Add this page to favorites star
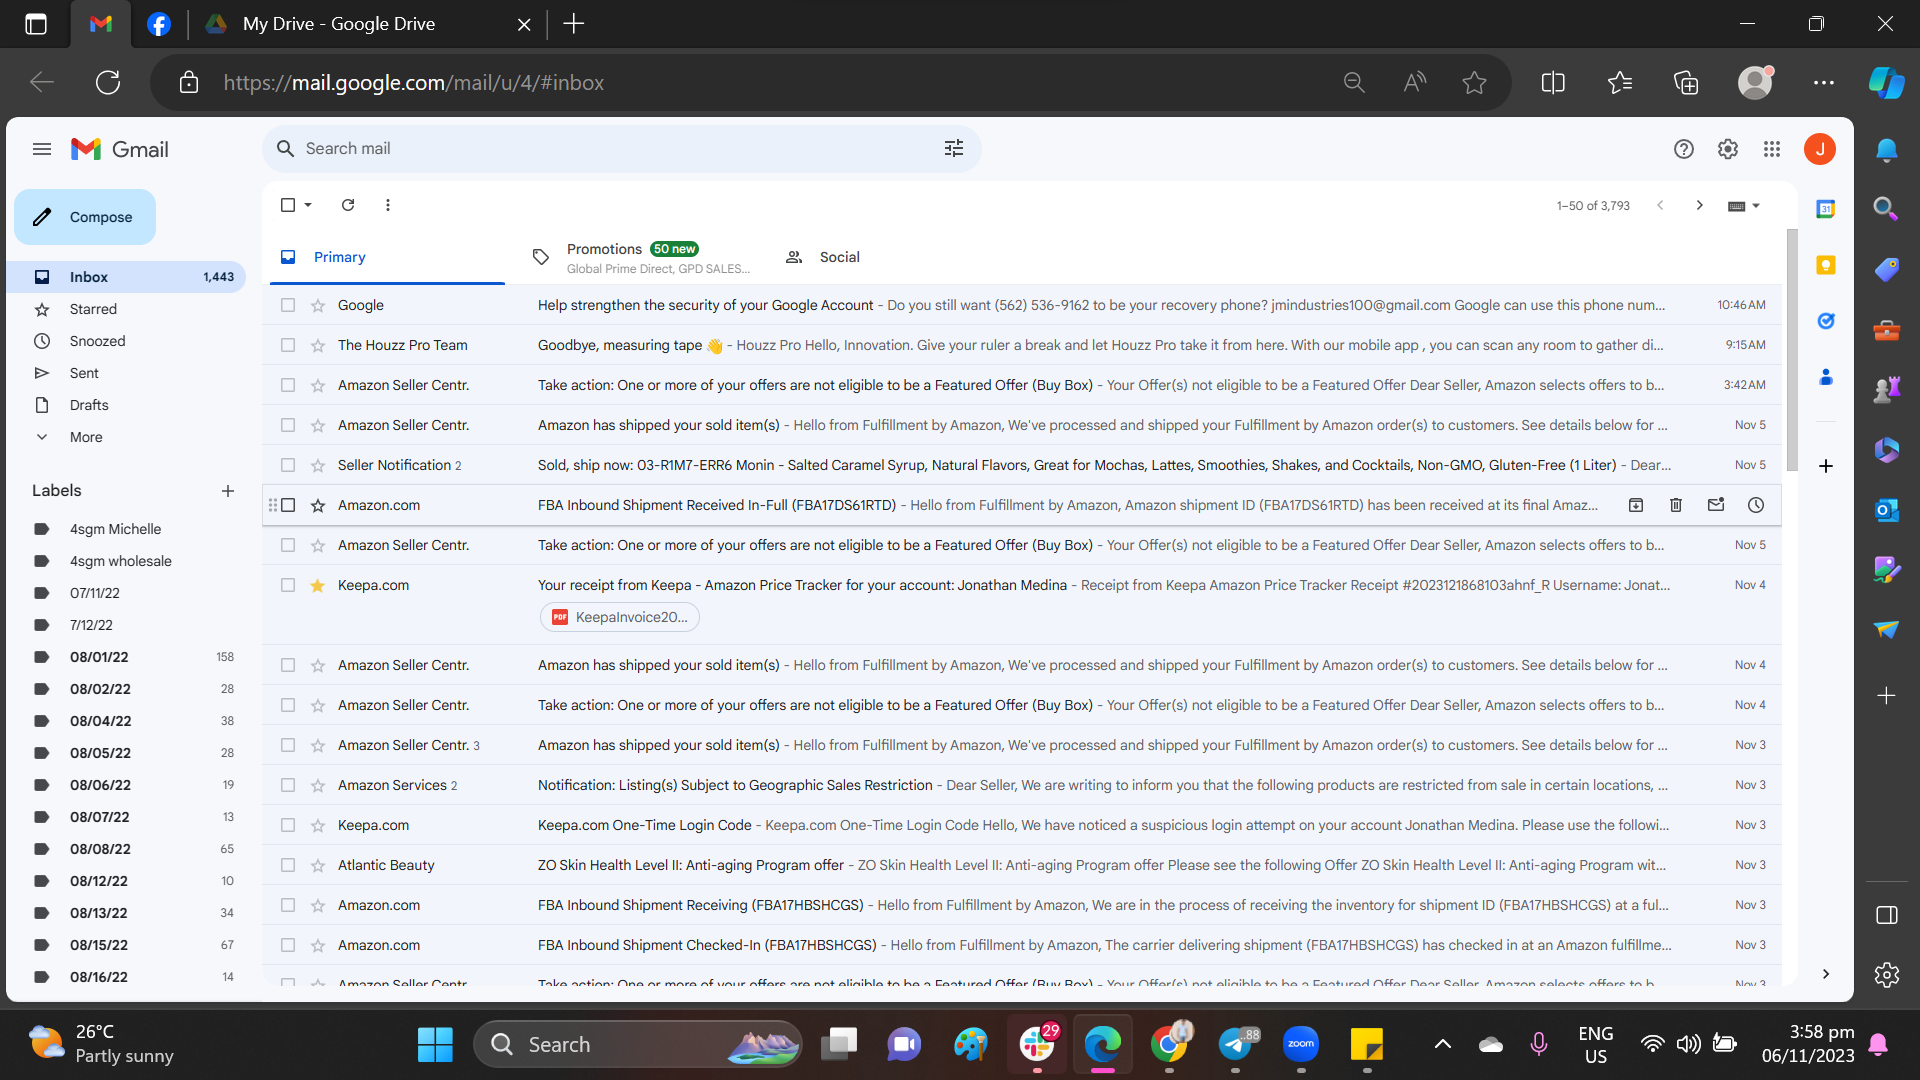Viewport: 1920px width, 1080px height. [1474, 83]
